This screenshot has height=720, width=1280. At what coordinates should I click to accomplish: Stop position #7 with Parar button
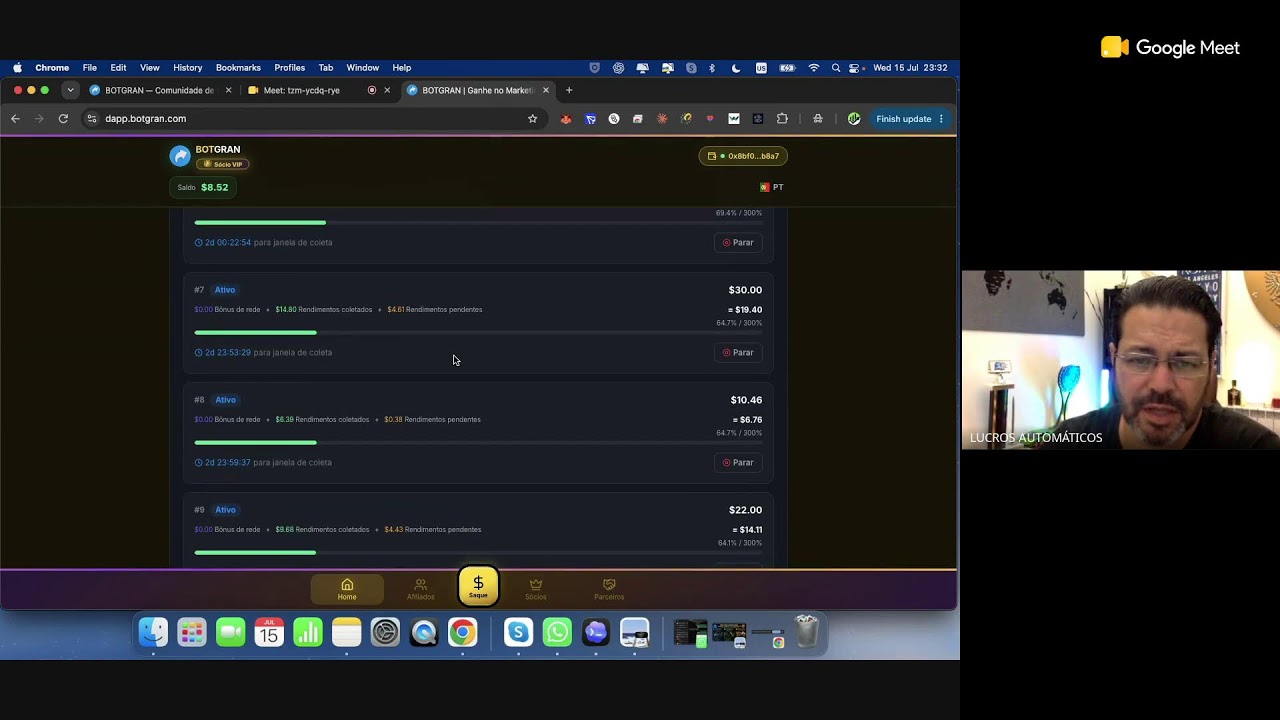pyautogui.click(x=738, y=352)
